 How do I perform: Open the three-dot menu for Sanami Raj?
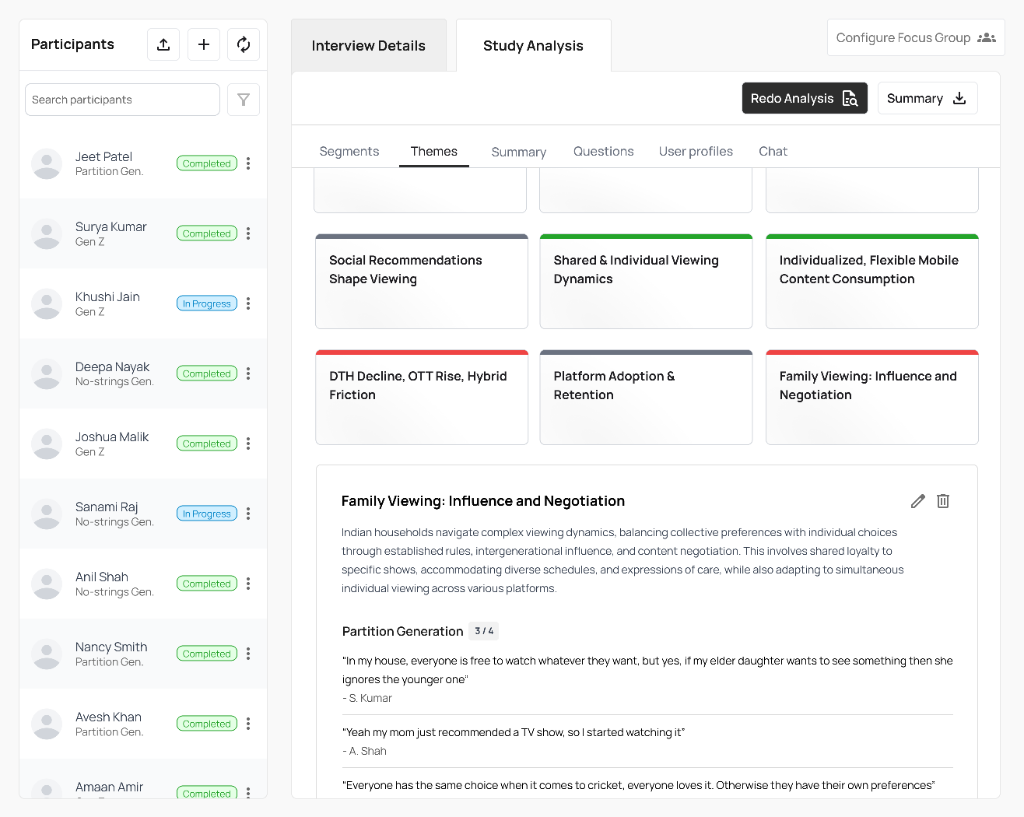click(x=248, y=513)
